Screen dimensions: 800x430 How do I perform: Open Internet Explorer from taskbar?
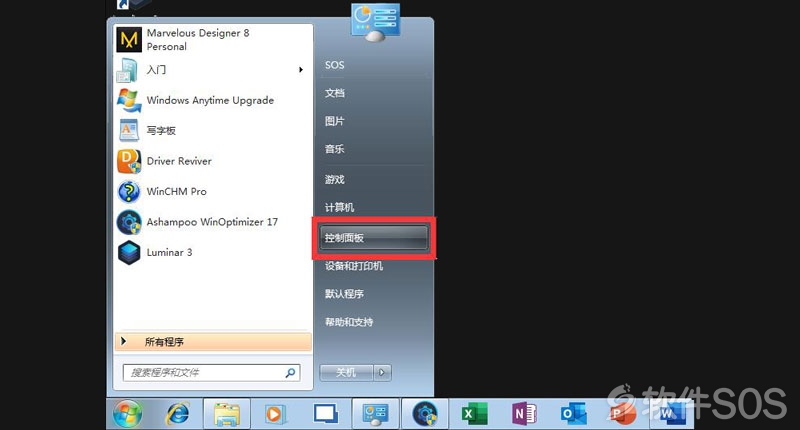pos(177,414)
